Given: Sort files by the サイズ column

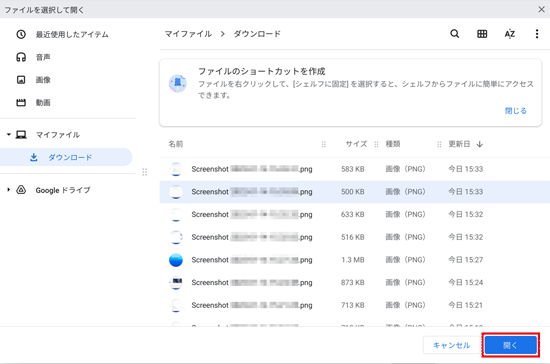Looking at the screenshot, I should tap(356, 144).
